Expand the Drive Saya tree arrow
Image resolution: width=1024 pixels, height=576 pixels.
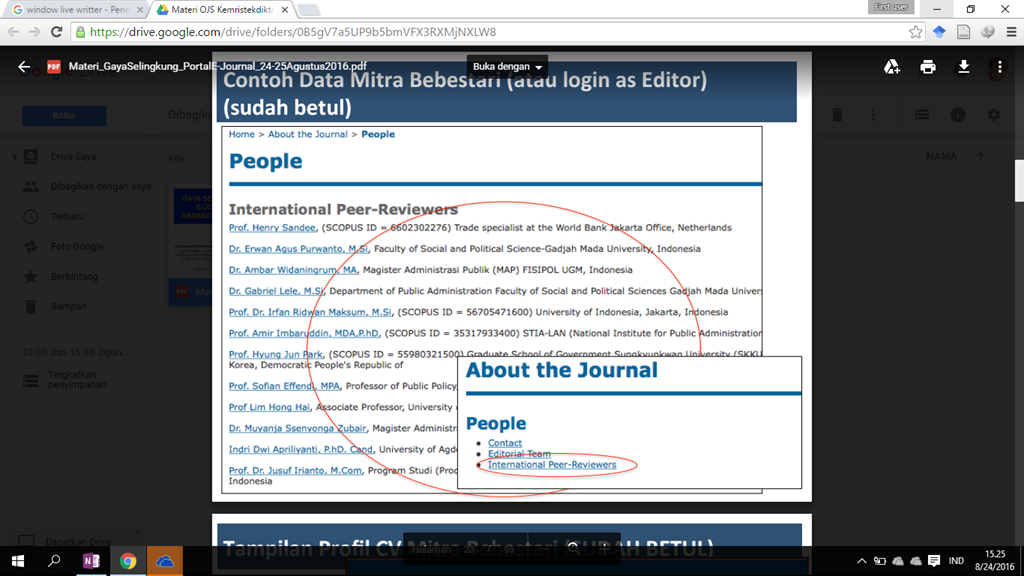point(14,157)
